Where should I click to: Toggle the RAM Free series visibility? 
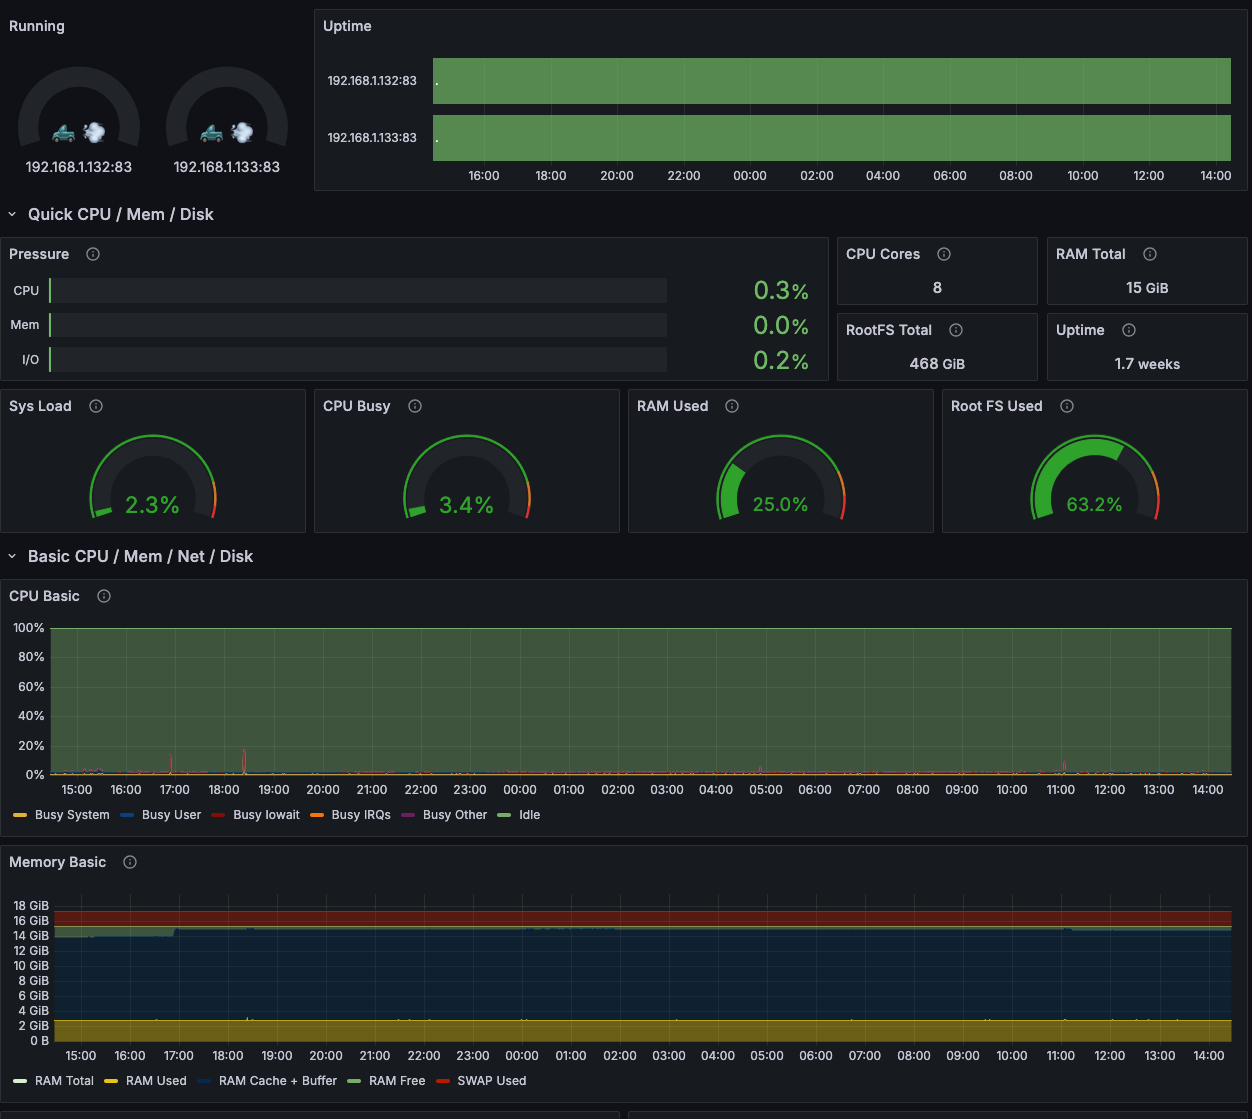397,1081
